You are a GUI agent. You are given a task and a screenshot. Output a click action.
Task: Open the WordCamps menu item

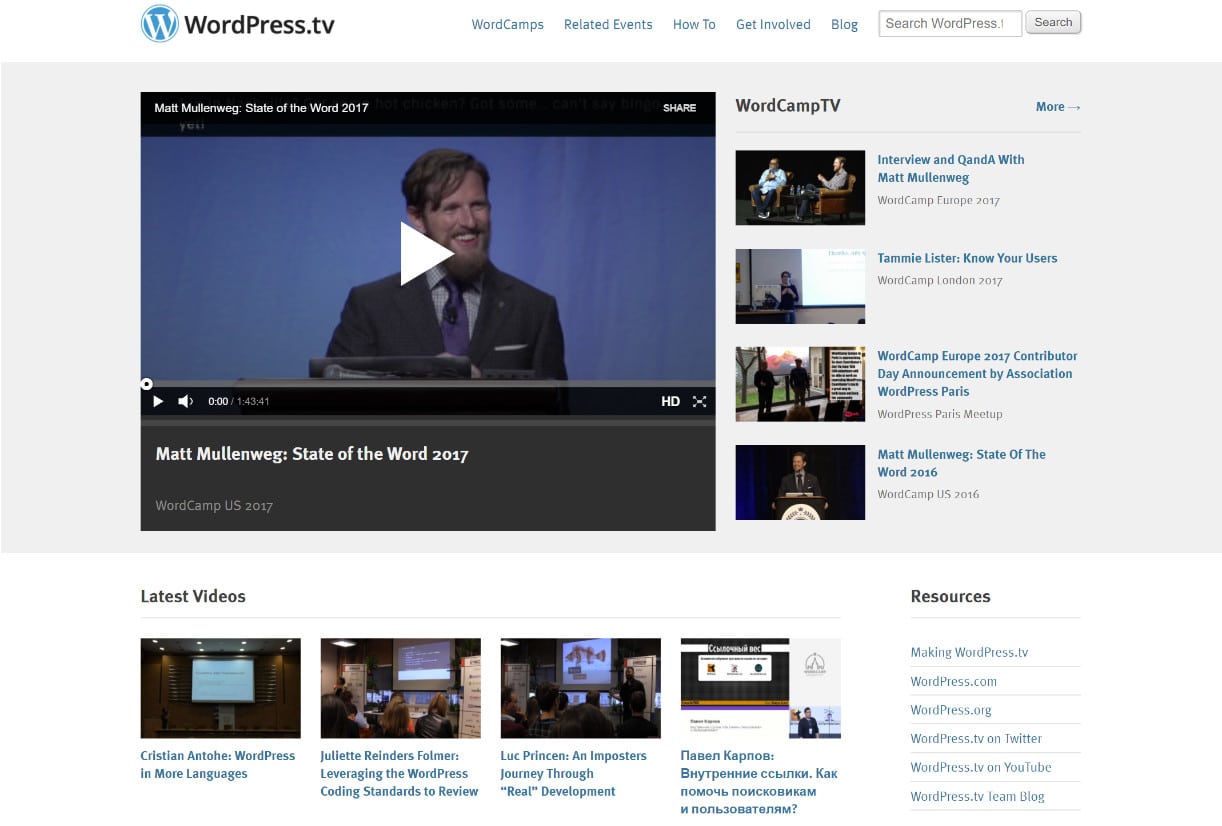click(507, 24)
